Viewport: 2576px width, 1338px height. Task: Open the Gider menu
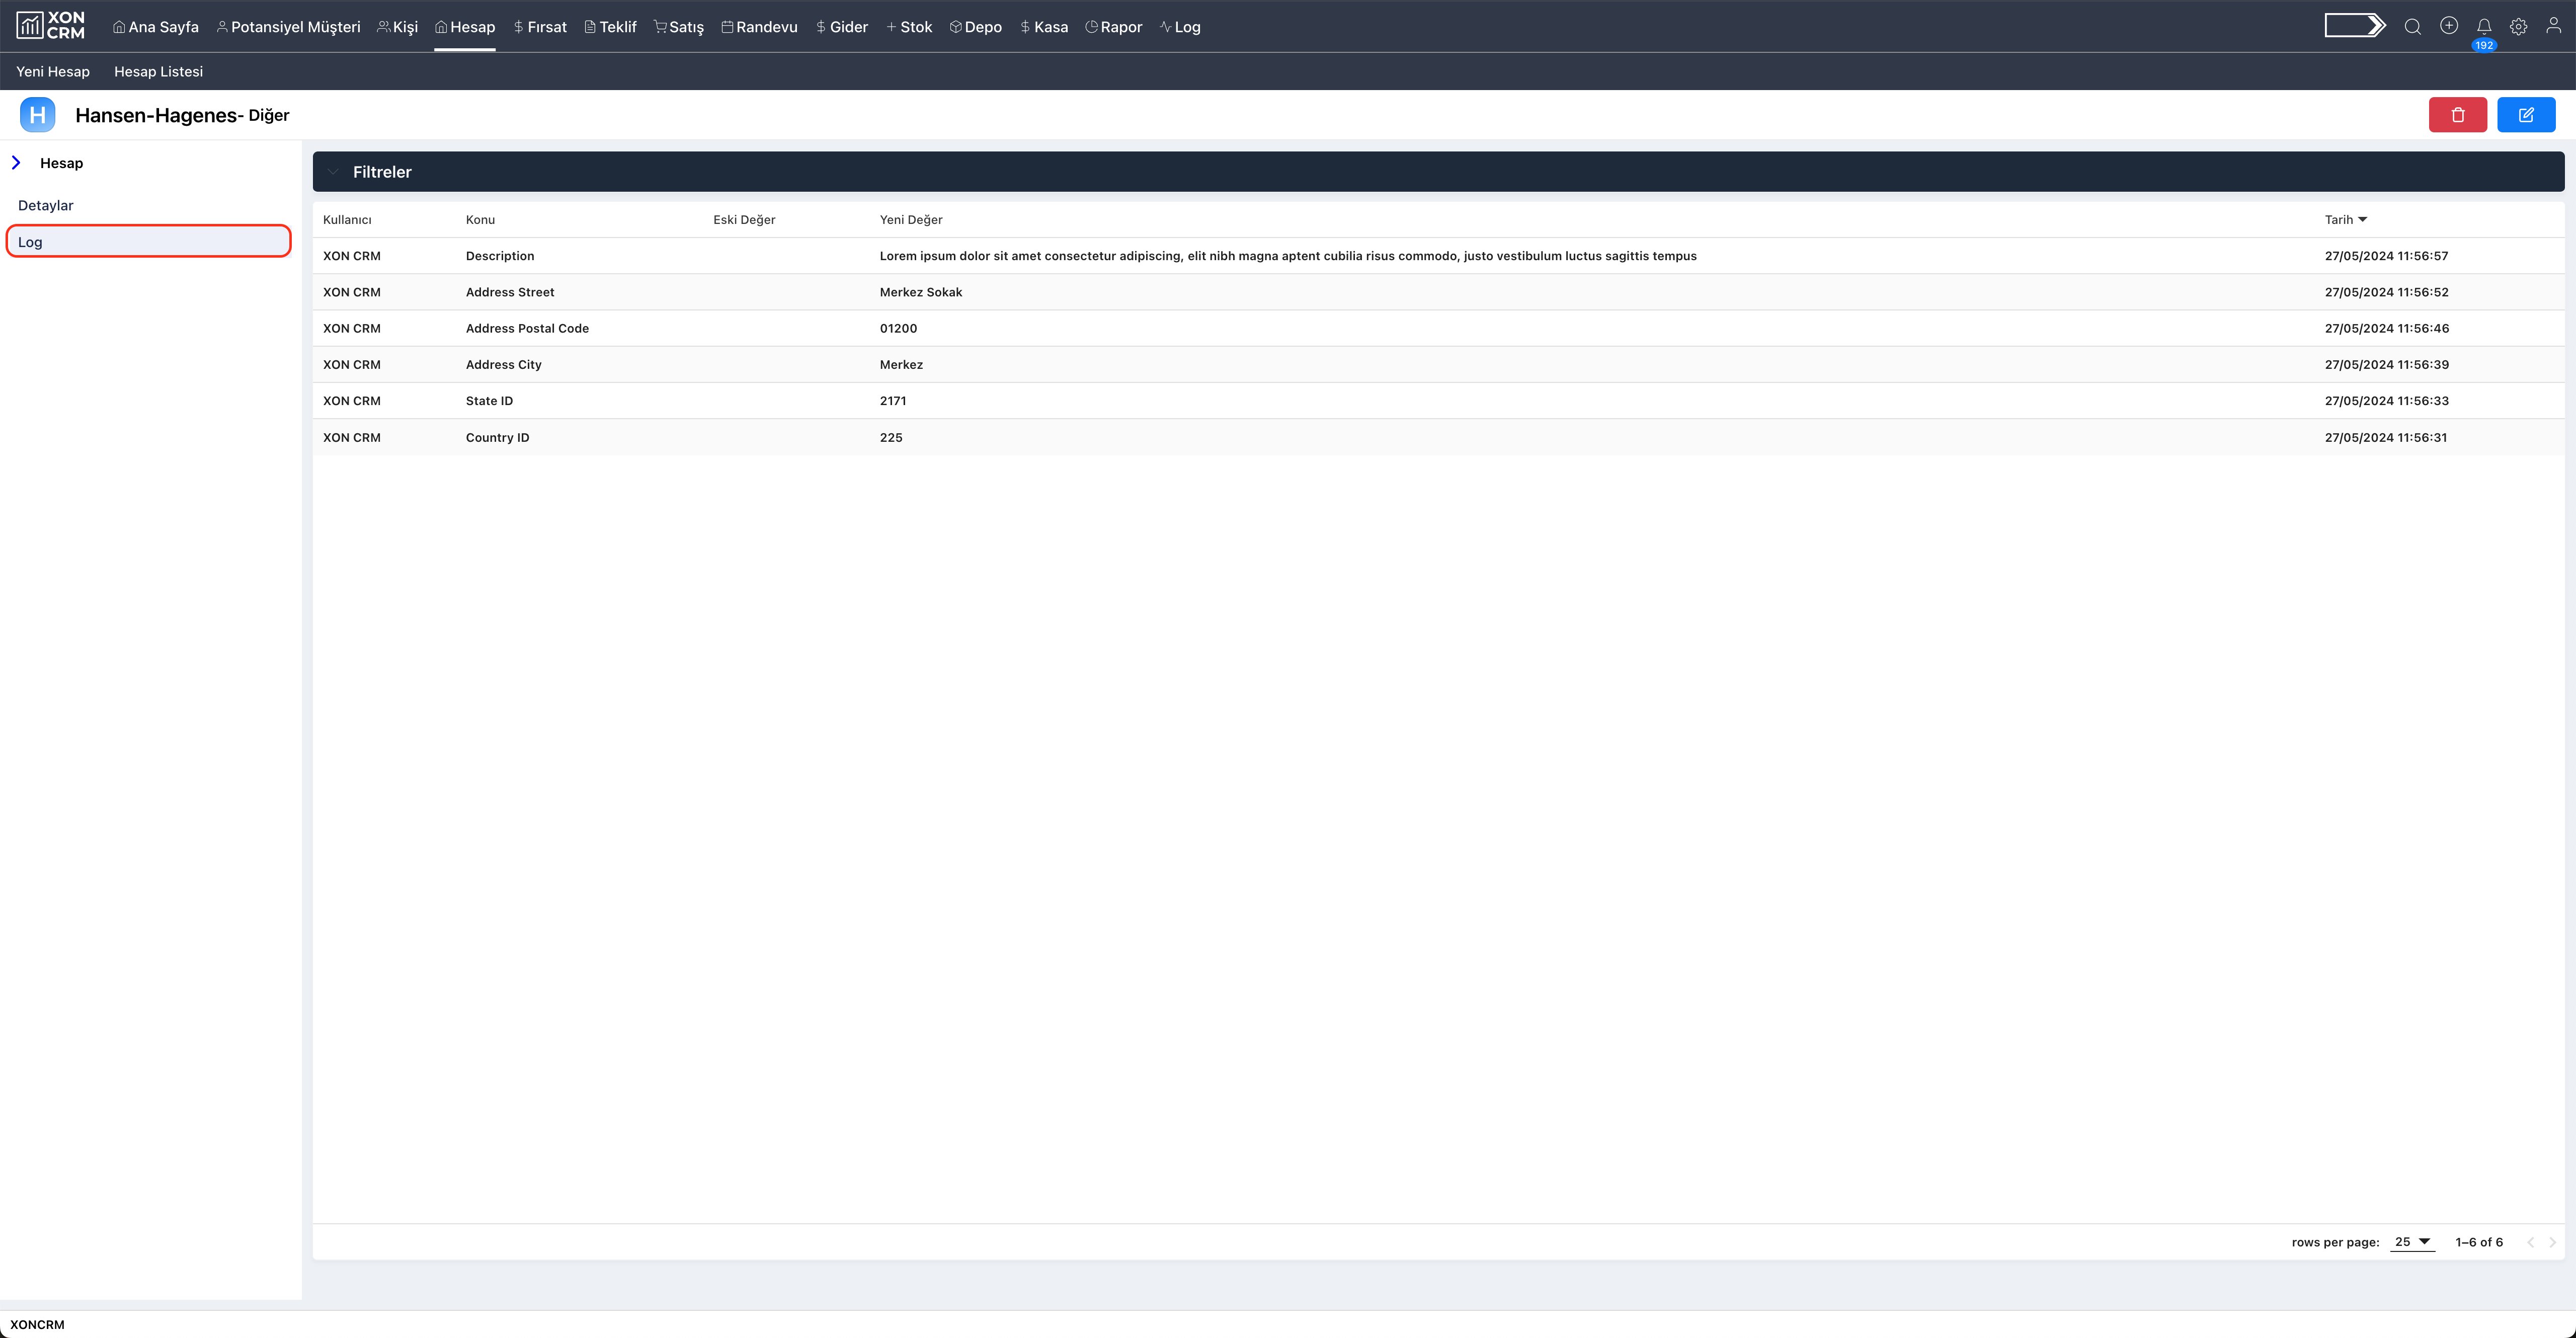point(842,27)
